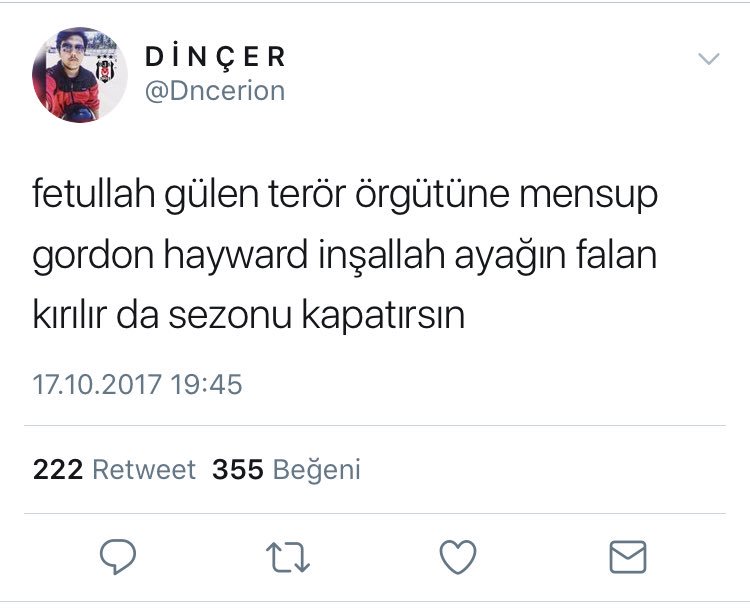The image size is (750, 611).
Task: Tap the reply speech bubble icon
Action: coord(118,556)
